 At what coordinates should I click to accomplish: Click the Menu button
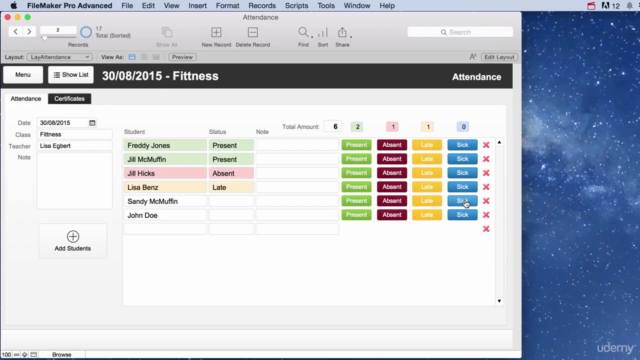click(23, 75)
